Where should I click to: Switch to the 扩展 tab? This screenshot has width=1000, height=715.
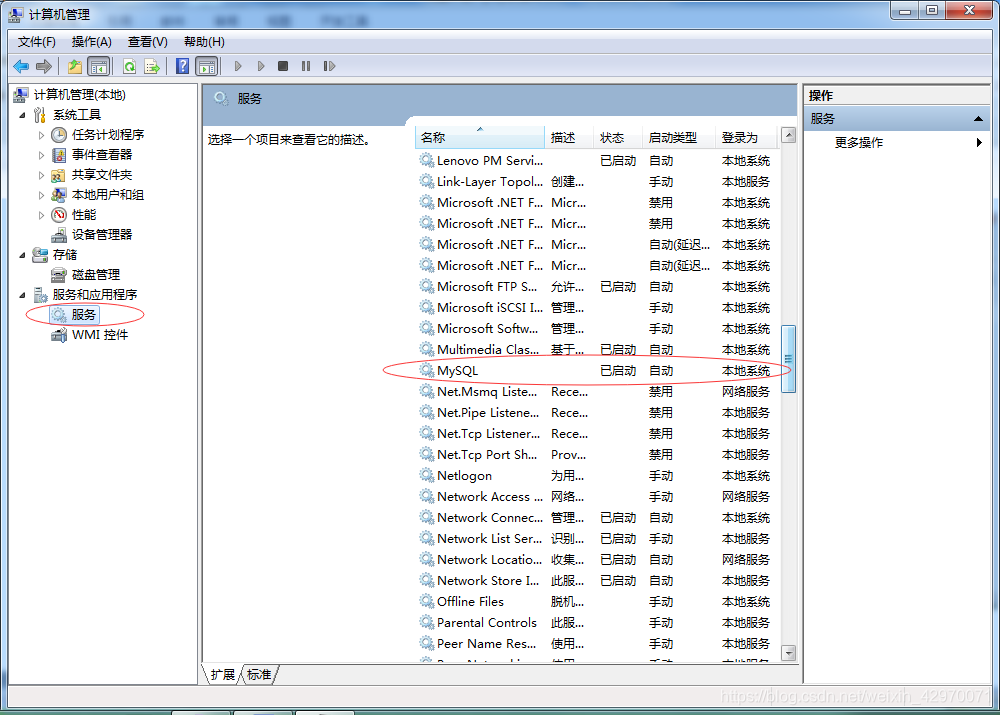[223, 675]
